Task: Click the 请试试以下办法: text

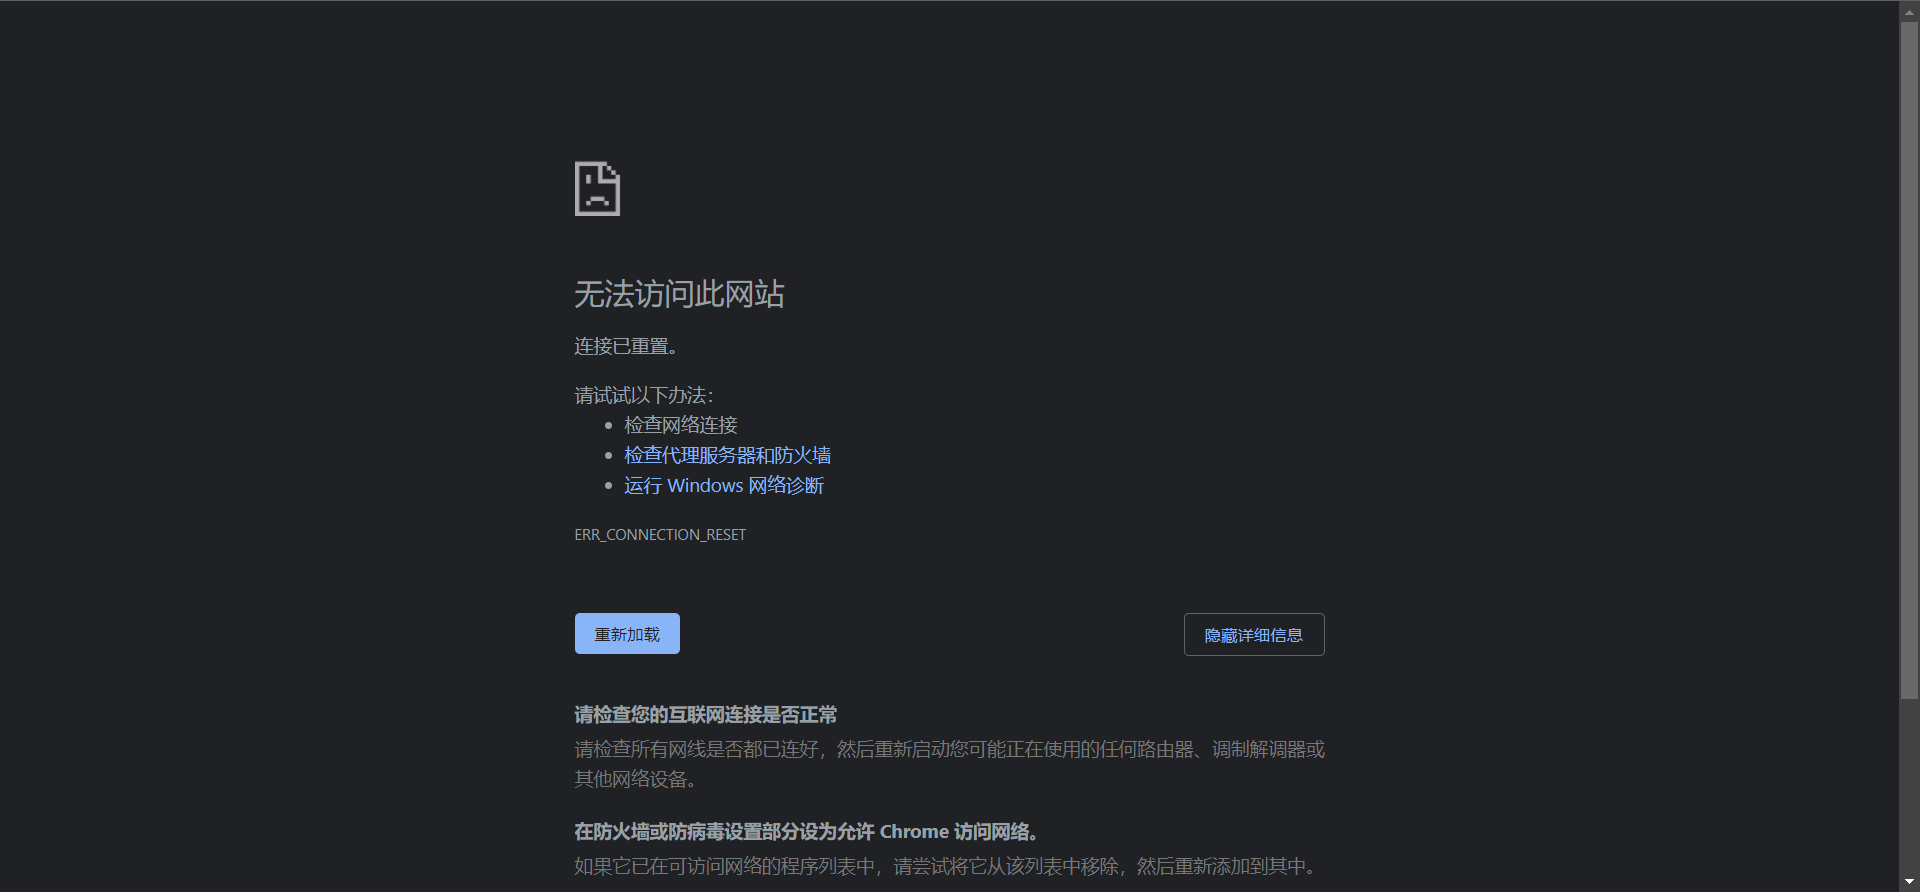Action: coord(643,396)
